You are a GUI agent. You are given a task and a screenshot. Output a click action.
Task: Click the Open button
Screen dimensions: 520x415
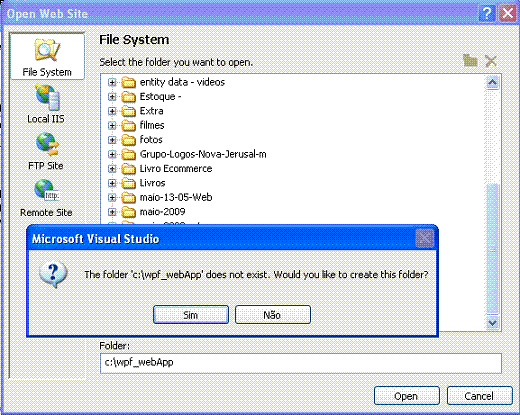[407, 396]
